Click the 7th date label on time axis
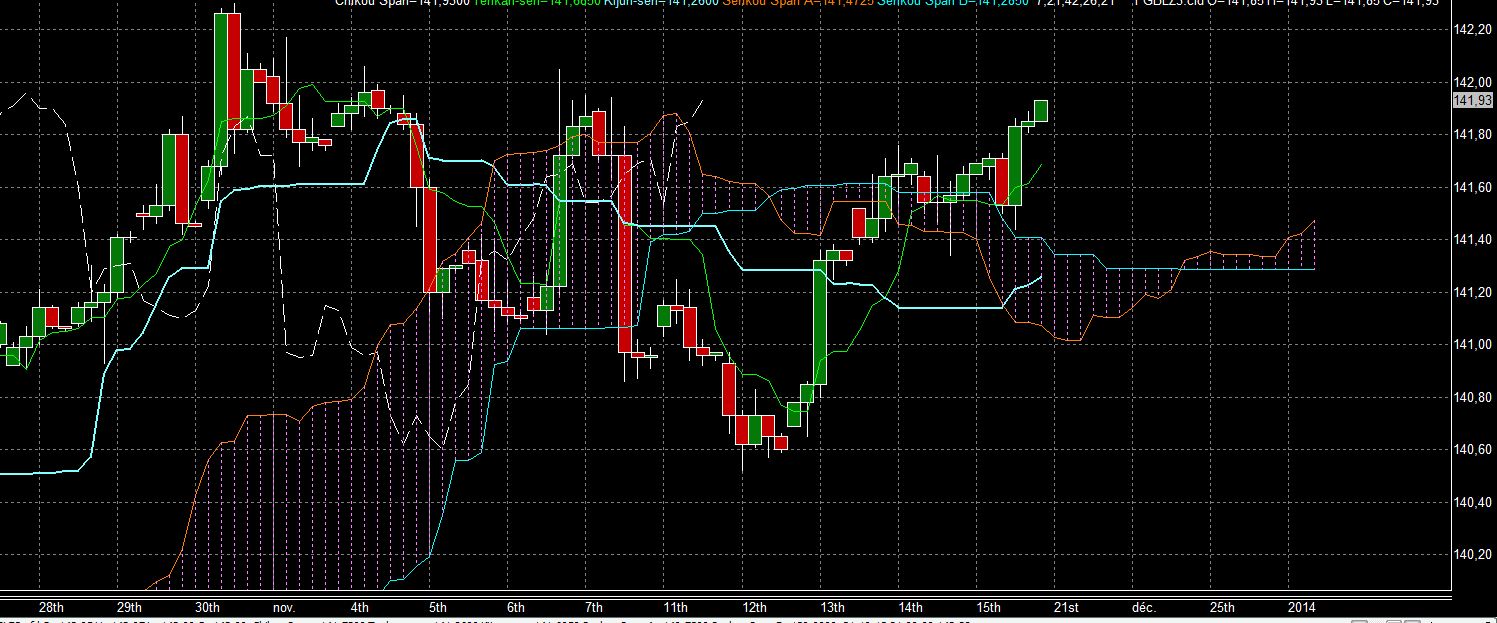Viewport: 1497px width, 623px height. pos(594,608)
